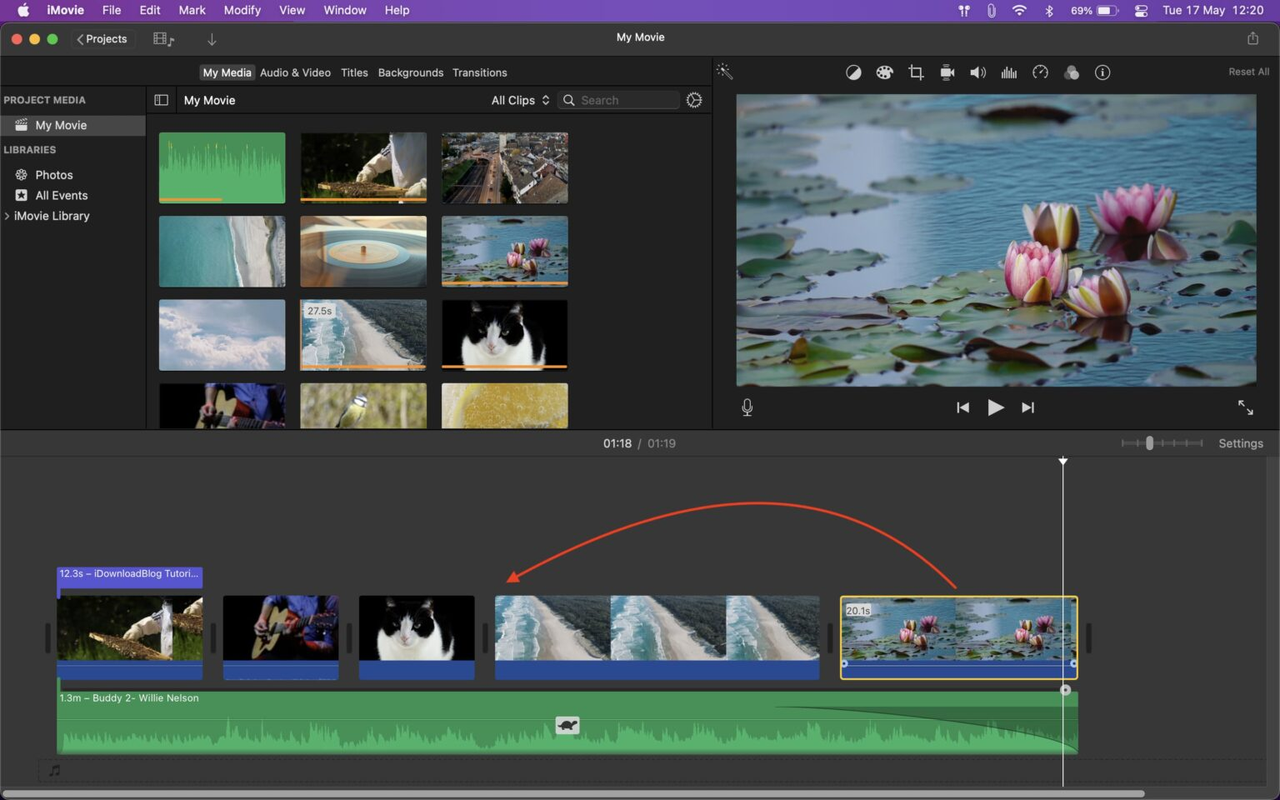
Task: Open the Volume controls
Action: tap(978, 72)
